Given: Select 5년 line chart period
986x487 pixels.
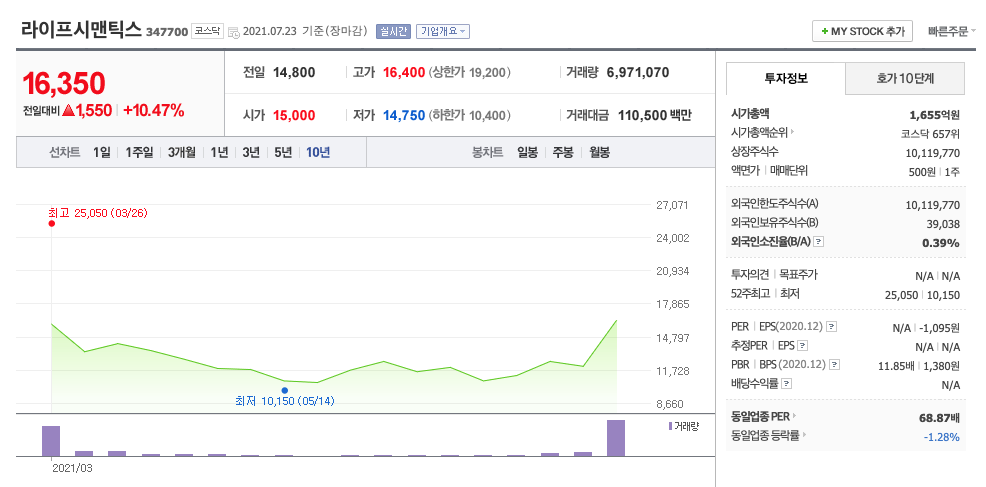Looking at the screenshot, I should point(283,152).
